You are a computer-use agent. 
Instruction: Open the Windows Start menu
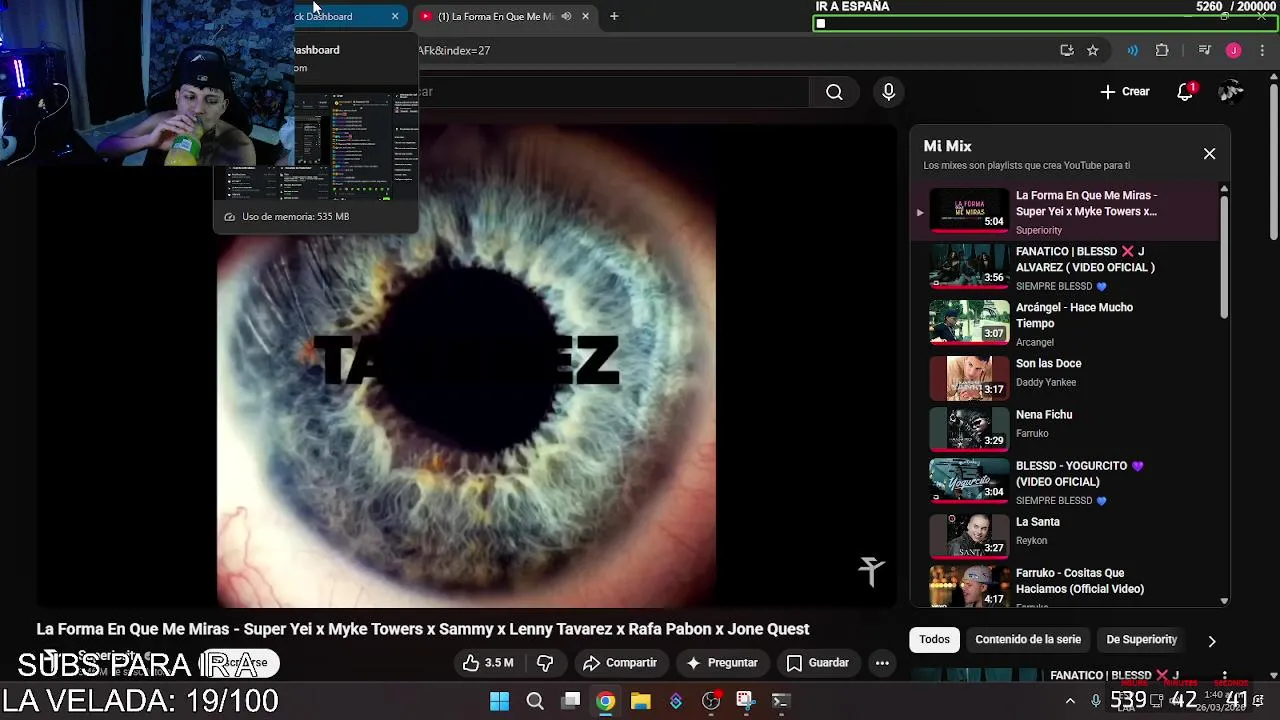[499, 701]
